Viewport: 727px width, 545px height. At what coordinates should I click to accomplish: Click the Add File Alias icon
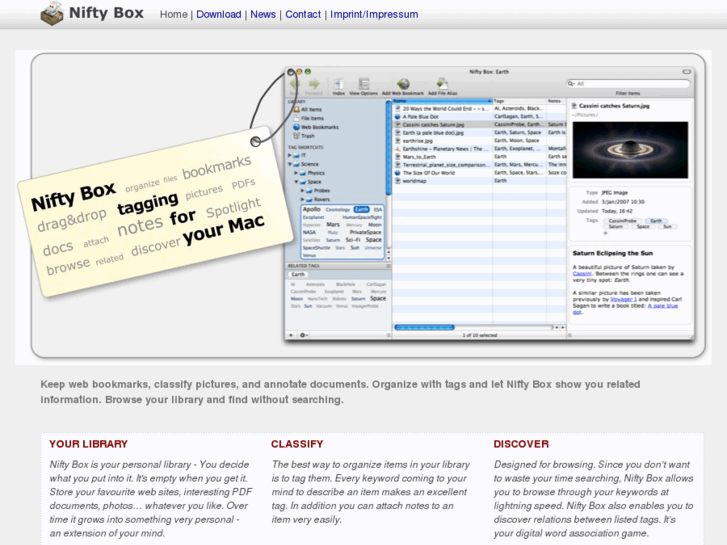point(442,84)
